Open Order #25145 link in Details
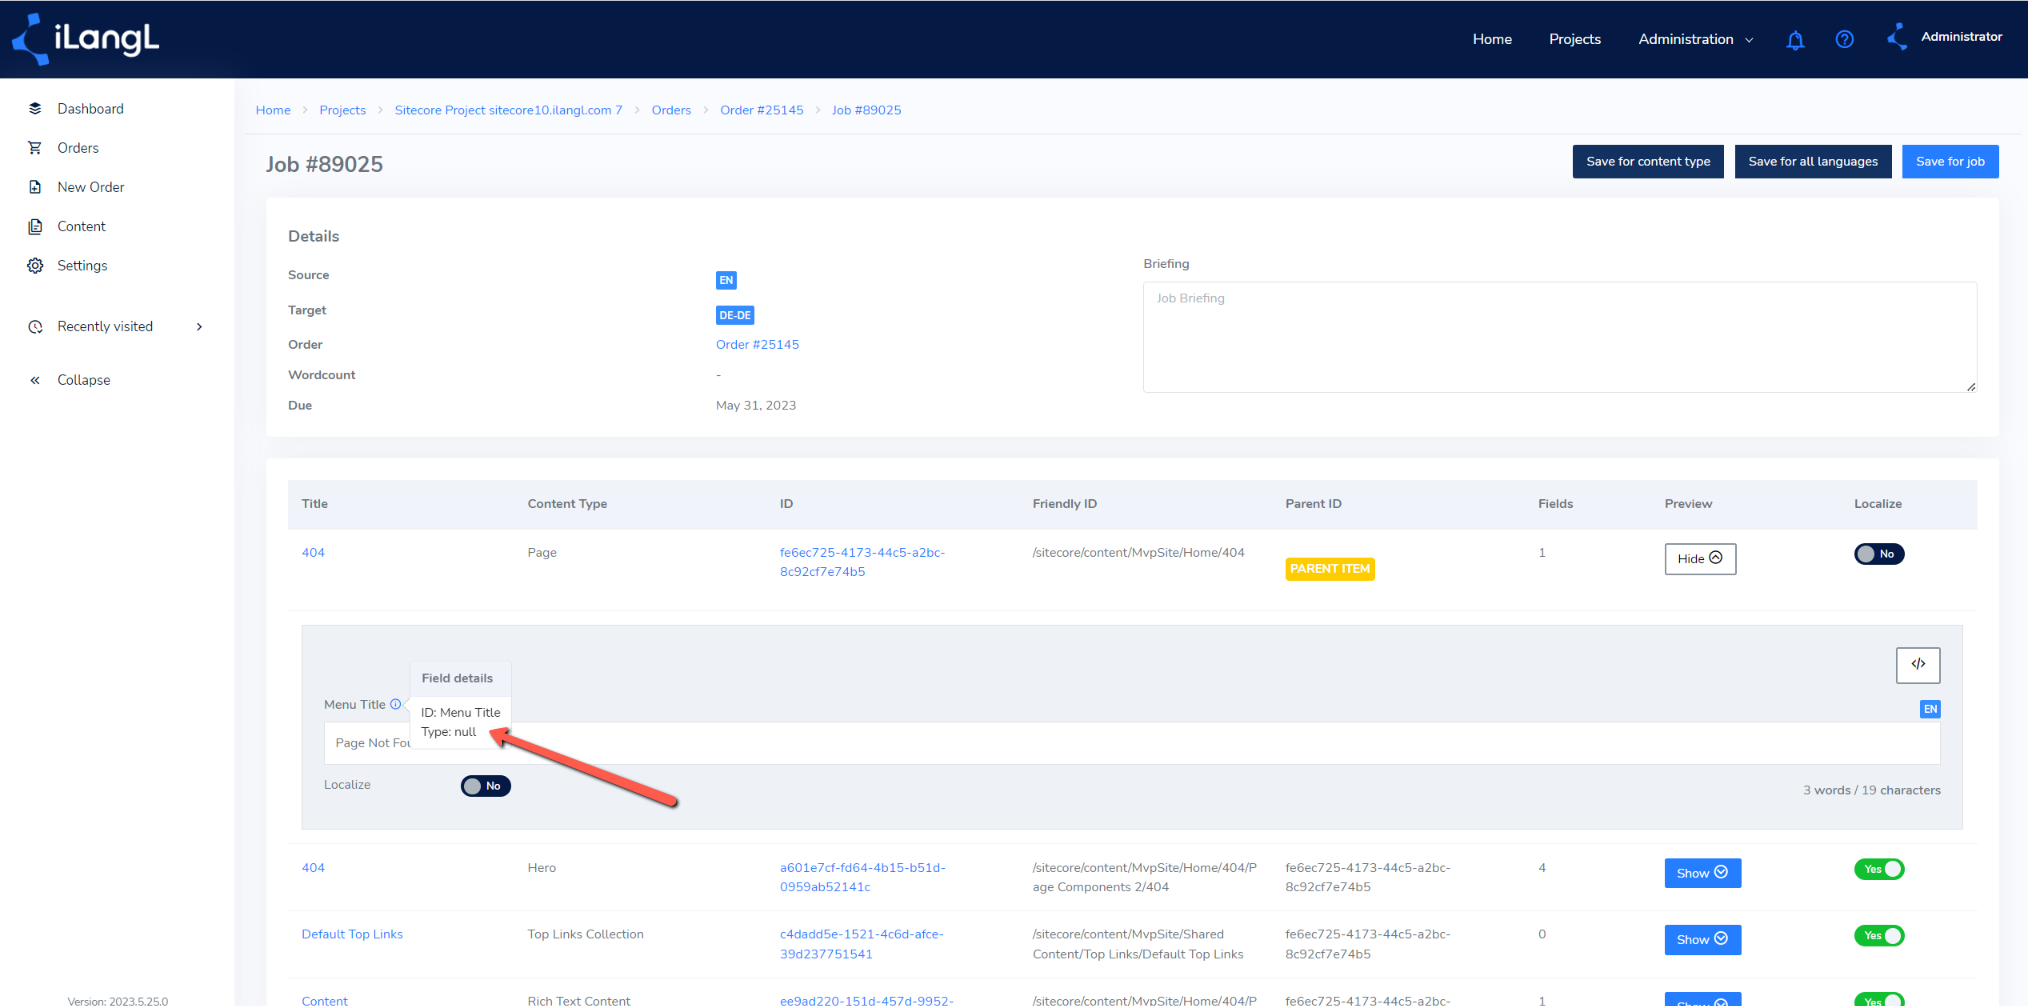 [x=757, y=344]
